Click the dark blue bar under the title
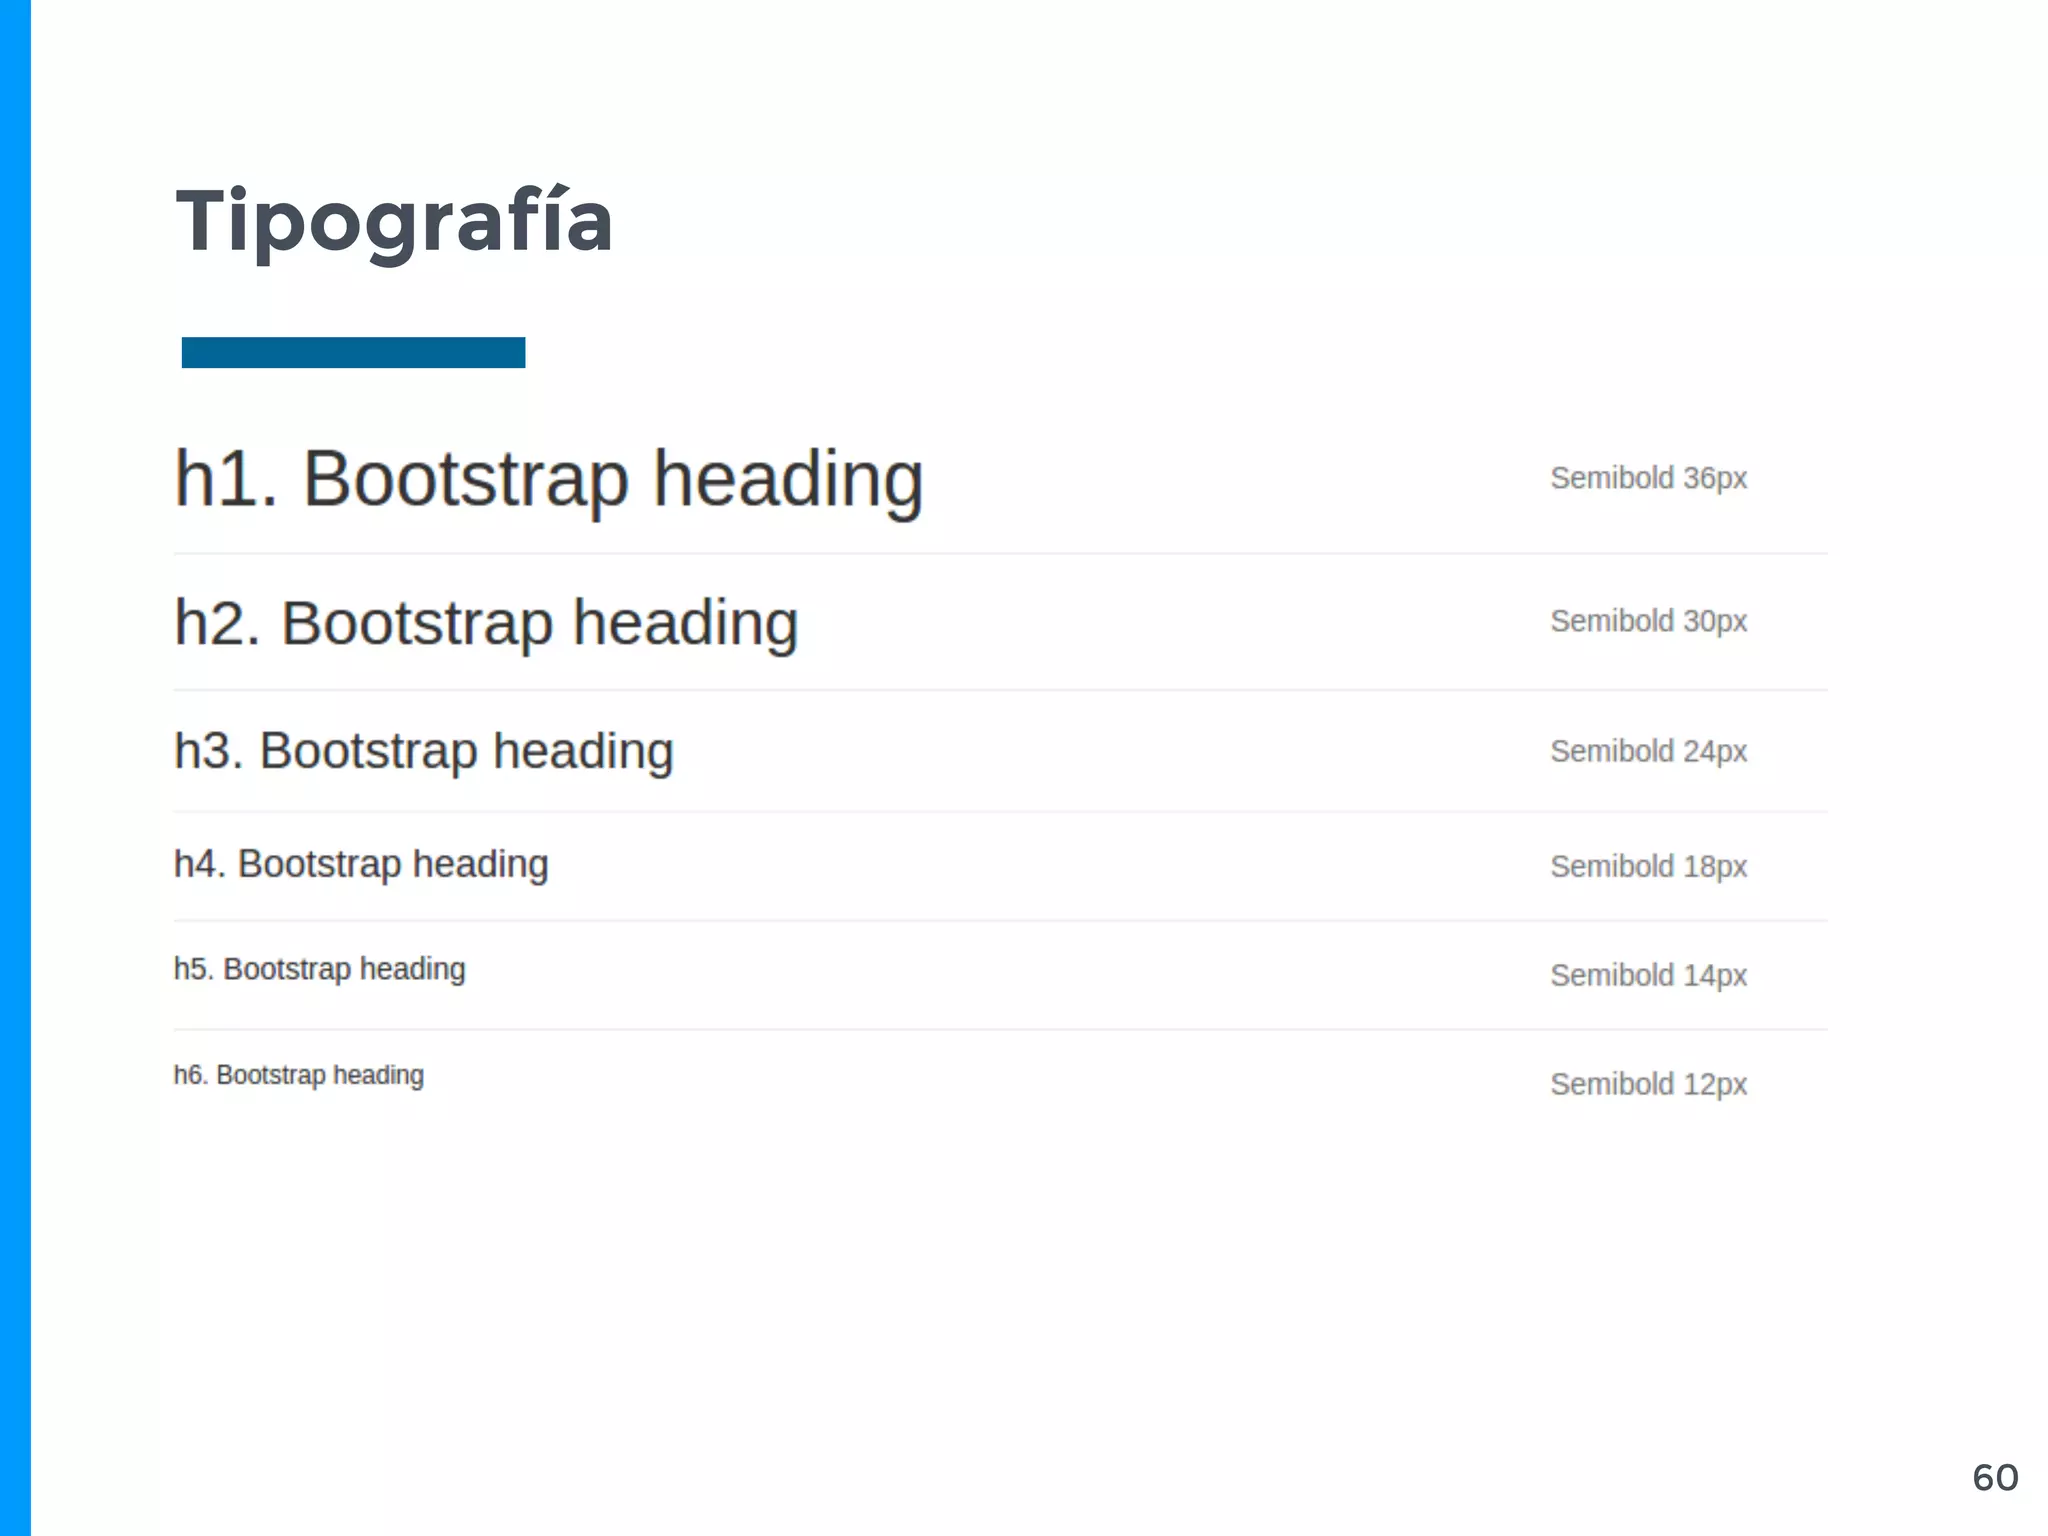Viewport: 2048px width, 1536px height. [353, 353]
